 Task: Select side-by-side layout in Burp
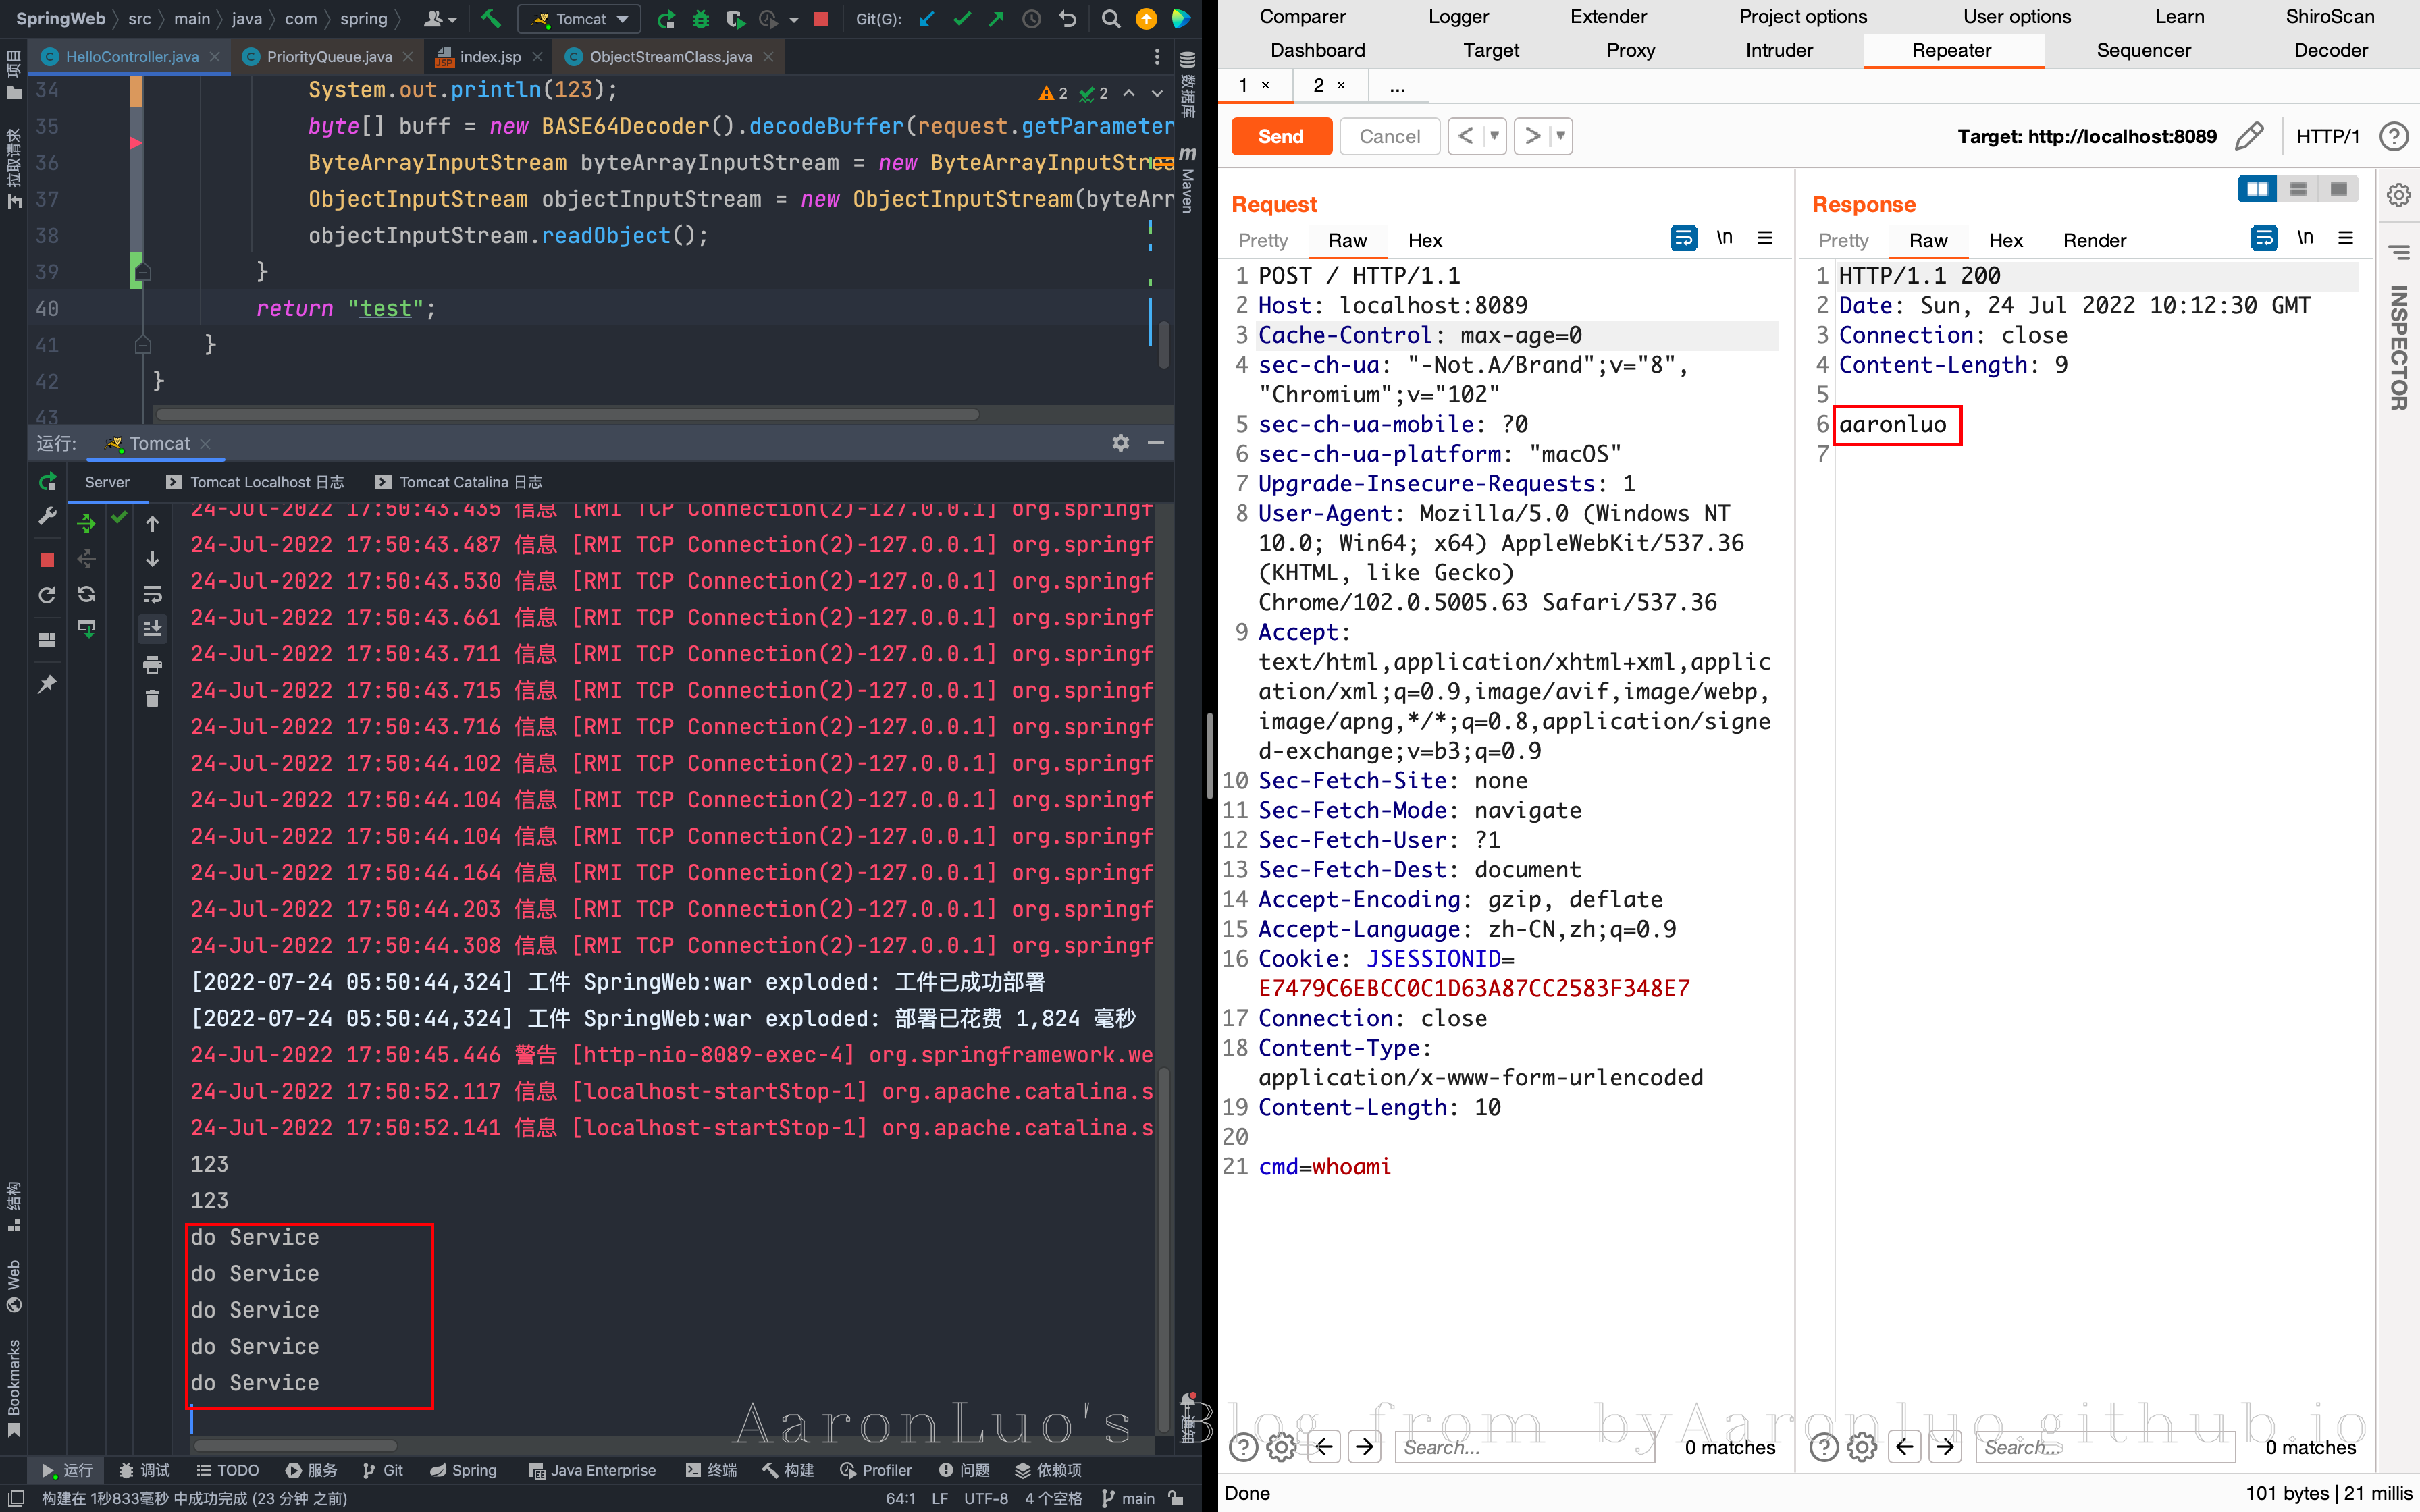[x=2257, y=189]
